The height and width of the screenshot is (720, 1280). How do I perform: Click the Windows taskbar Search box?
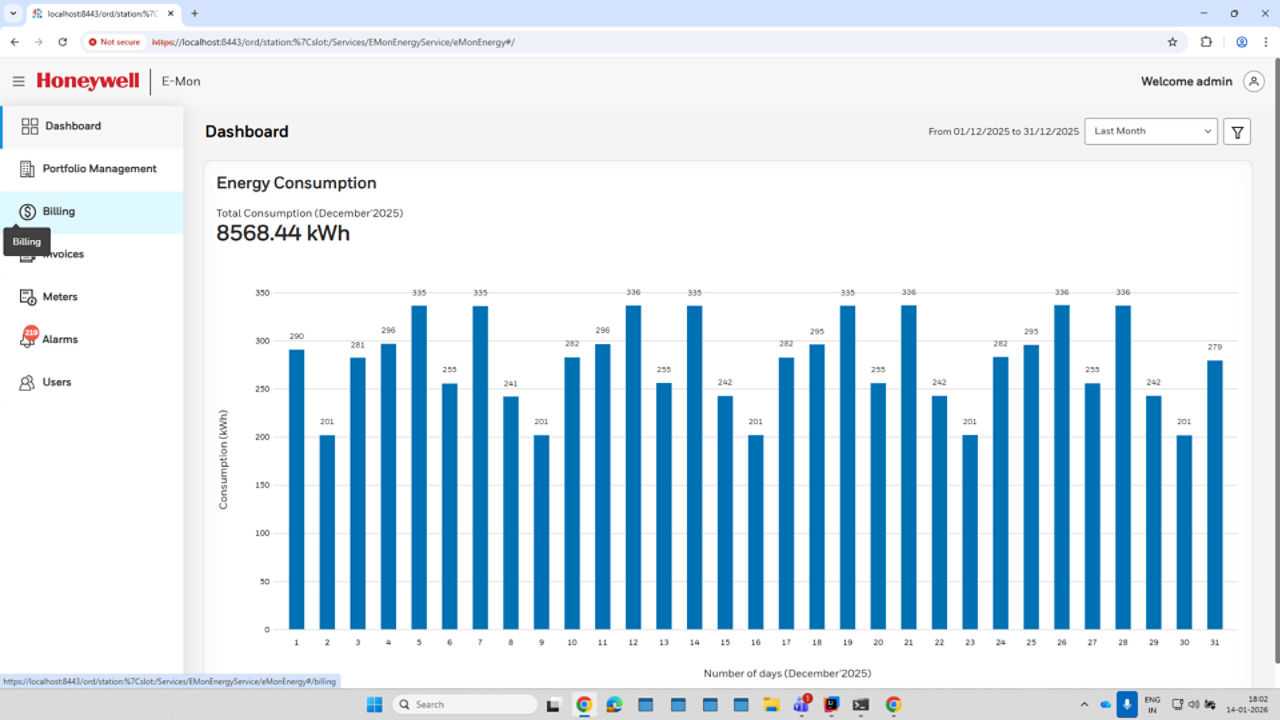465,704
